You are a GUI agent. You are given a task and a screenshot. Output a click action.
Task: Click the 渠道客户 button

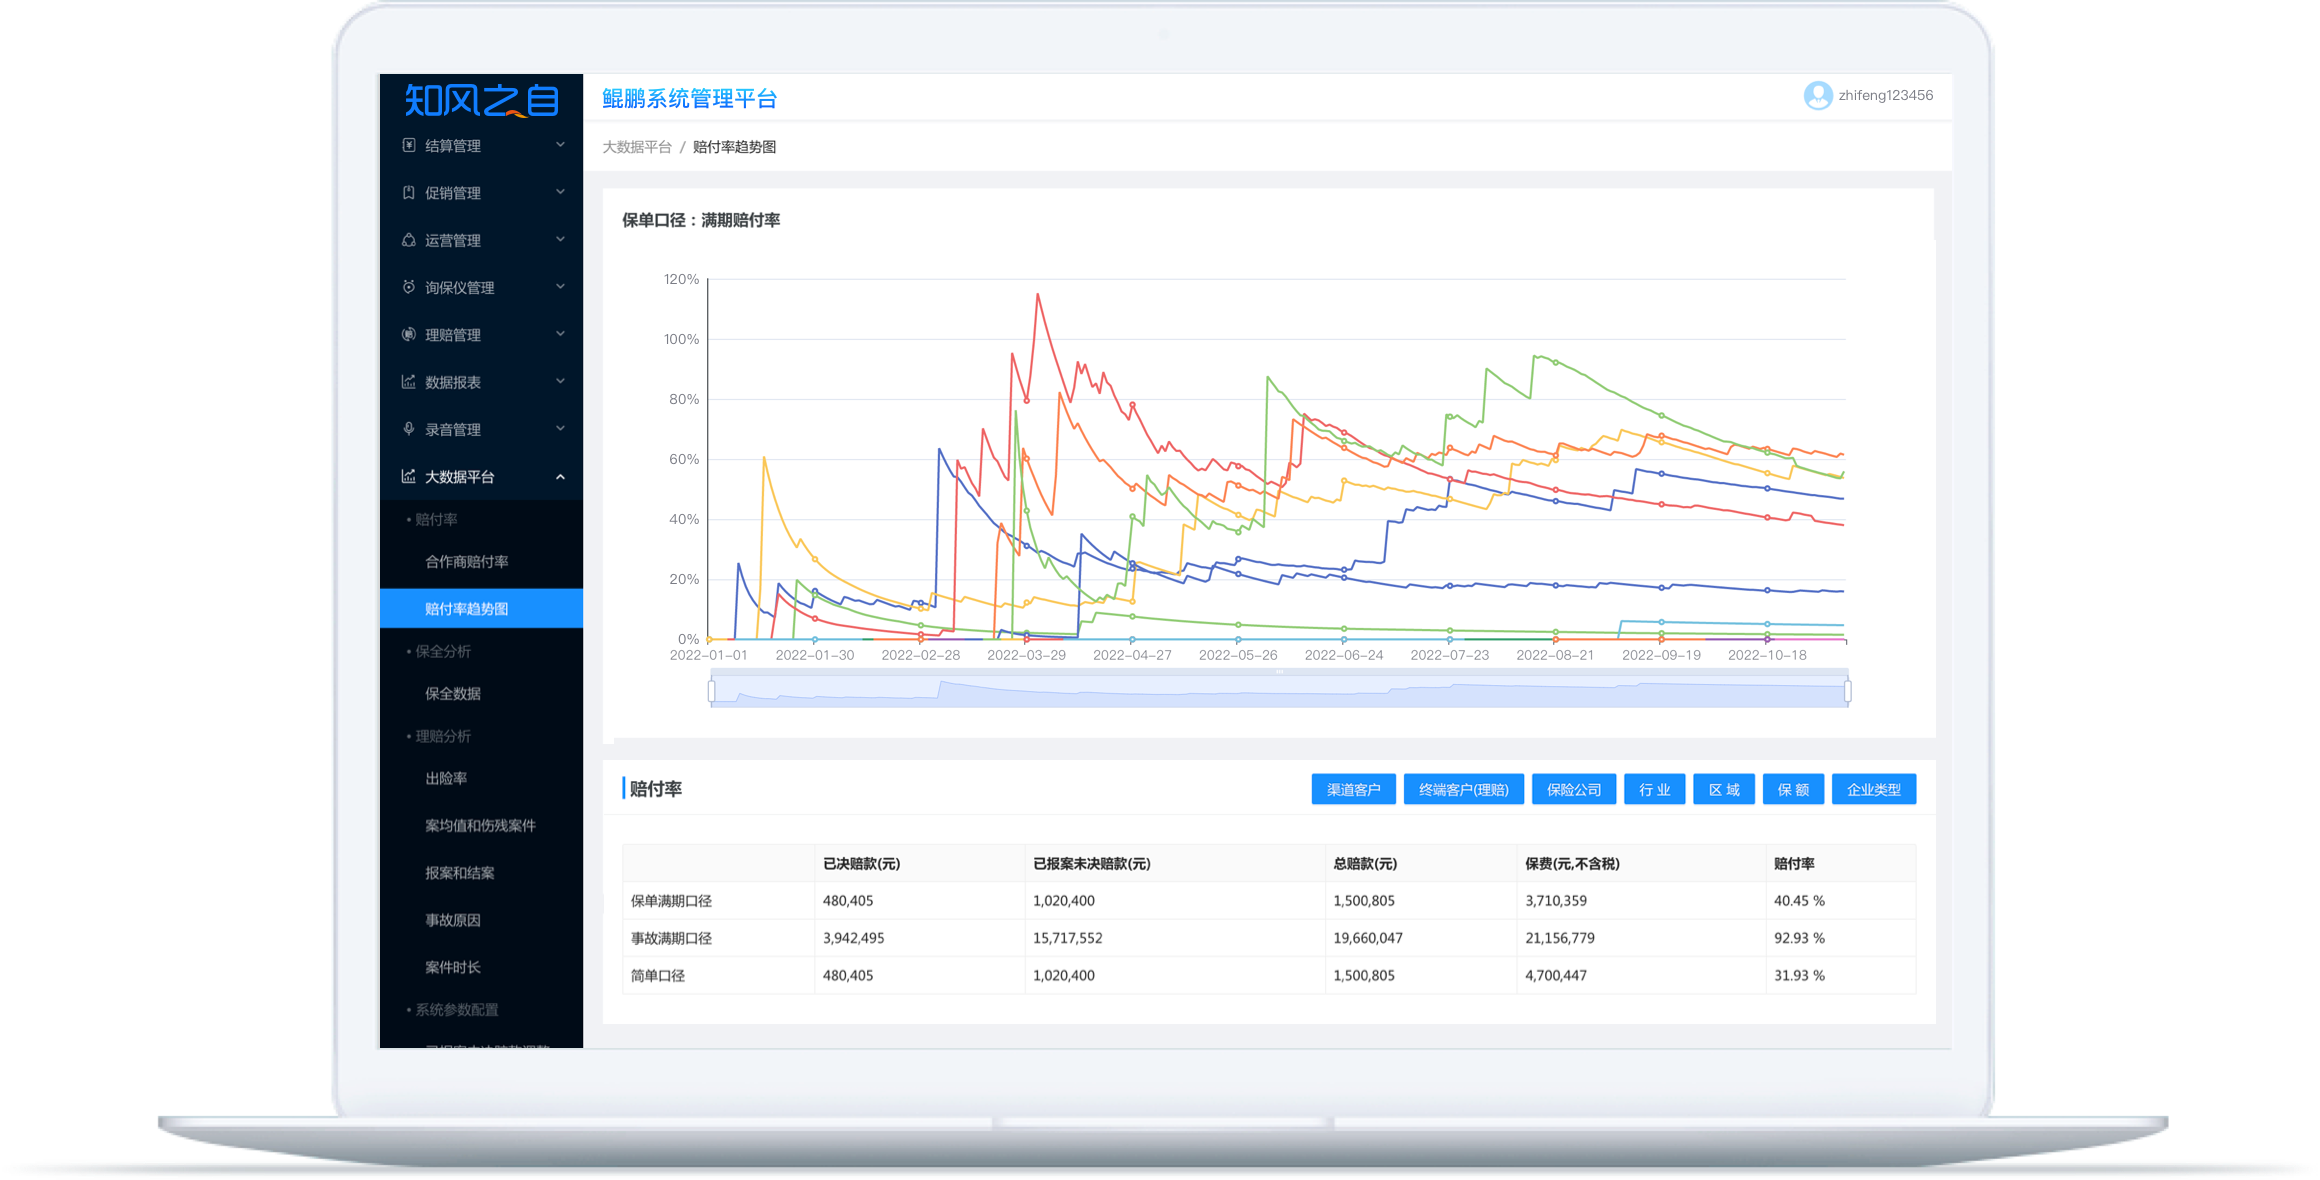(x=1353, y=790)
